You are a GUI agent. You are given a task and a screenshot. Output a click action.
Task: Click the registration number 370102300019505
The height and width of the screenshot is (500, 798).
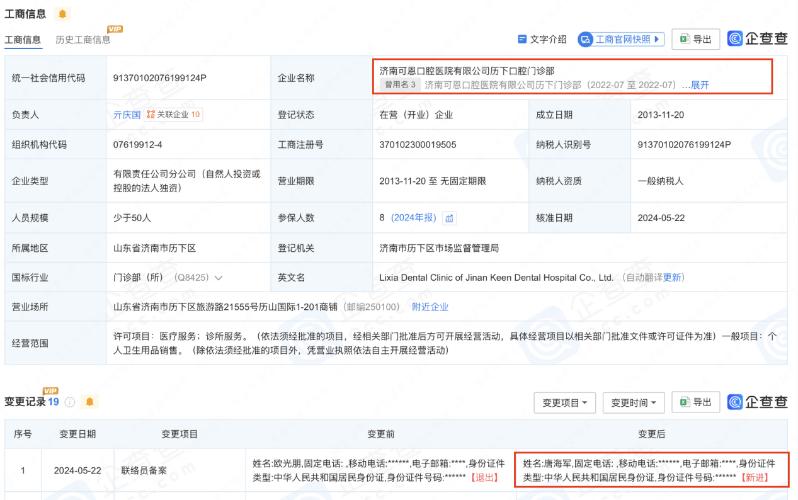tap(417, 145)
